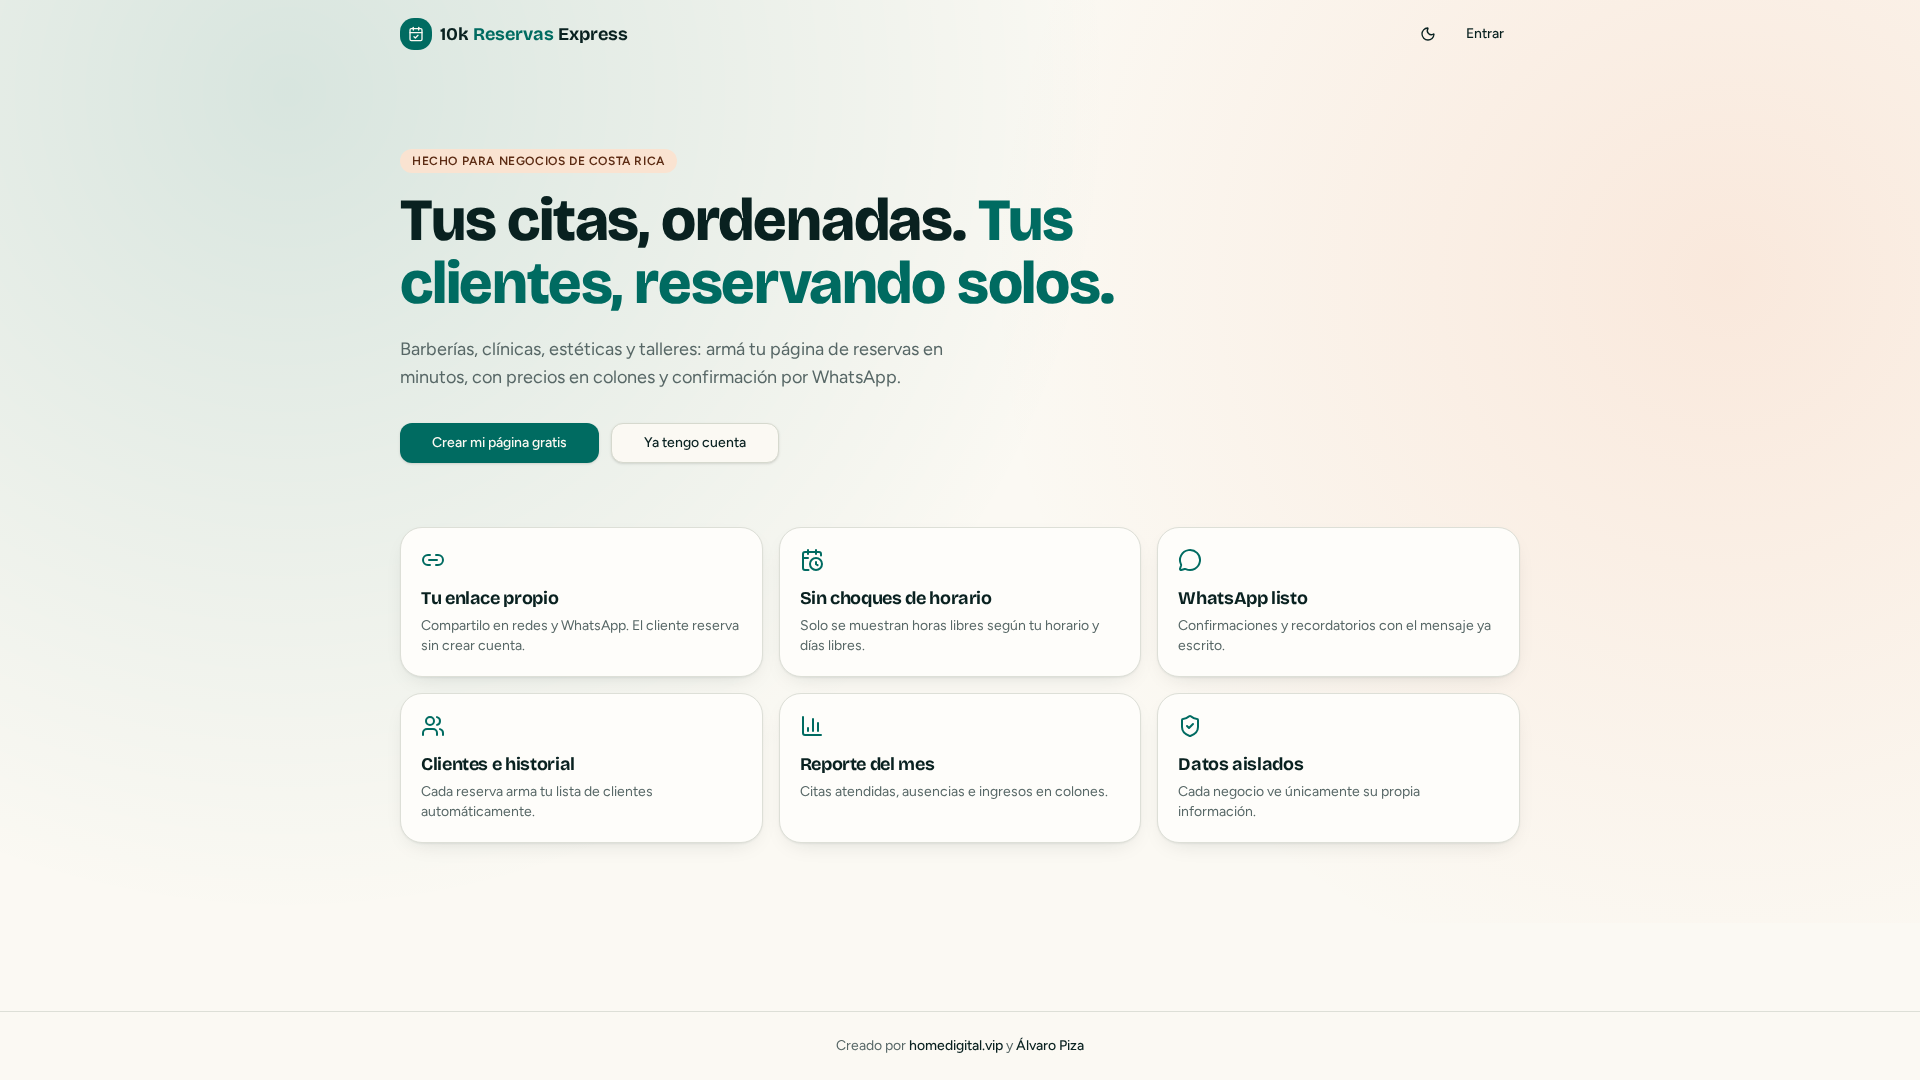The image size is (1920, 1080).
Task: Click the 'WhatsApp listo' heading
Action: click(x=1243, y=598)
